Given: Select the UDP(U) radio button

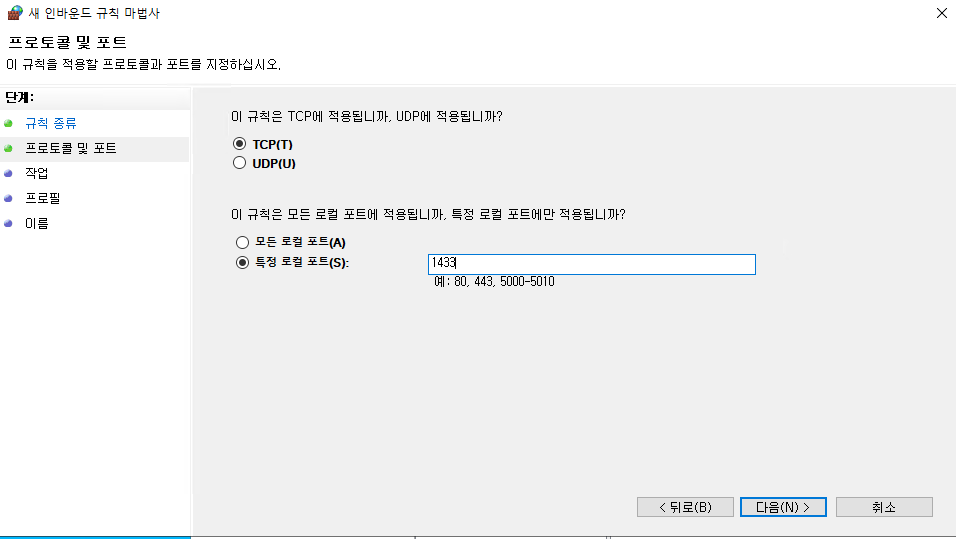Looking at the screenshot, I should (x=240, y=163).
